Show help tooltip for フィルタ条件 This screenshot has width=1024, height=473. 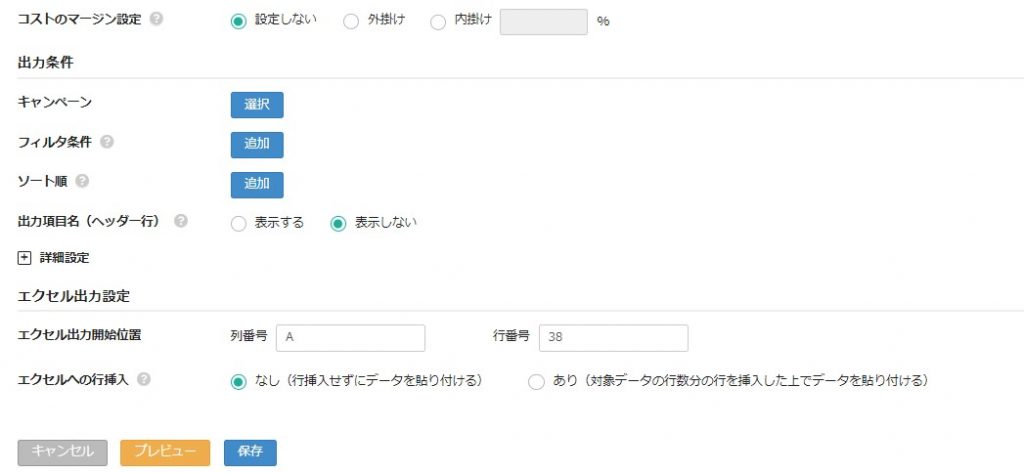[x=107, y=142]
